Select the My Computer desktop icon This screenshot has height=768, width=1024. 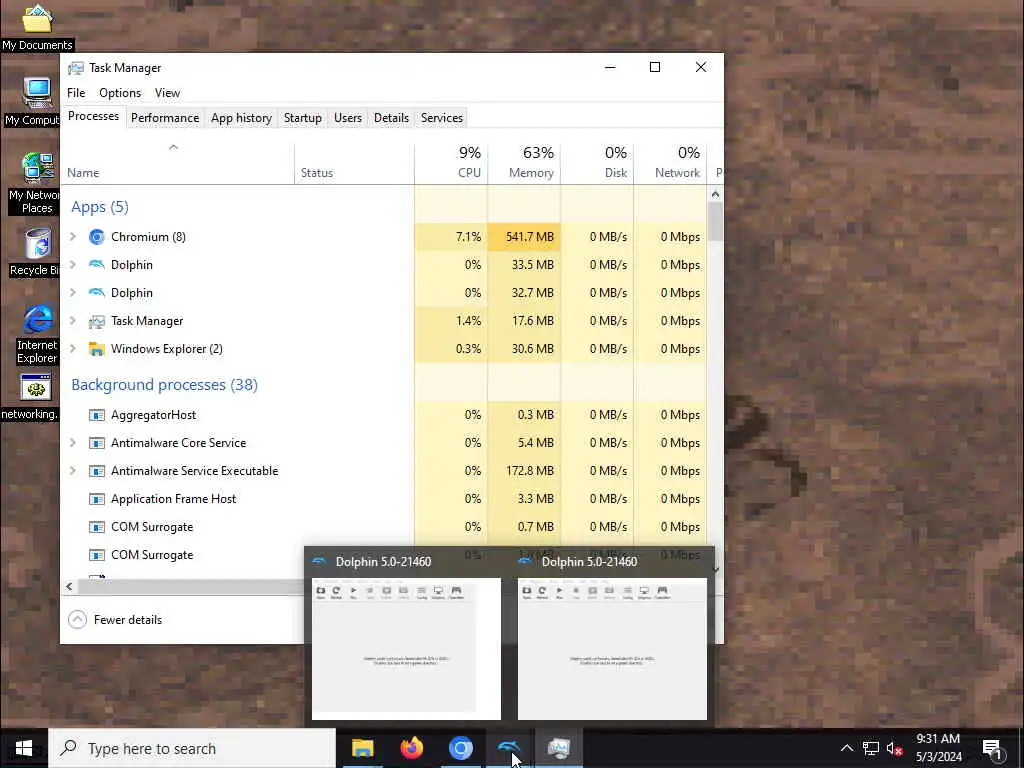pos(33,101)
